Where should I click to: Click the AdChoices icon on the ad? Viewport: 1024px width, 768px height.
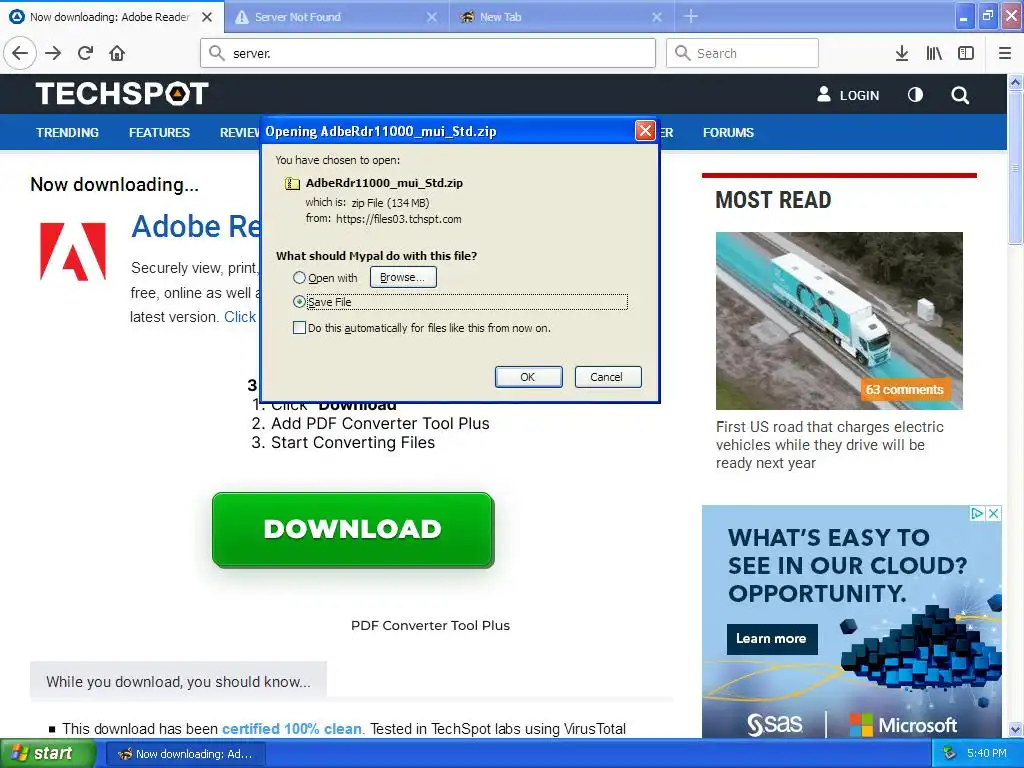click(x=977, y=513)
